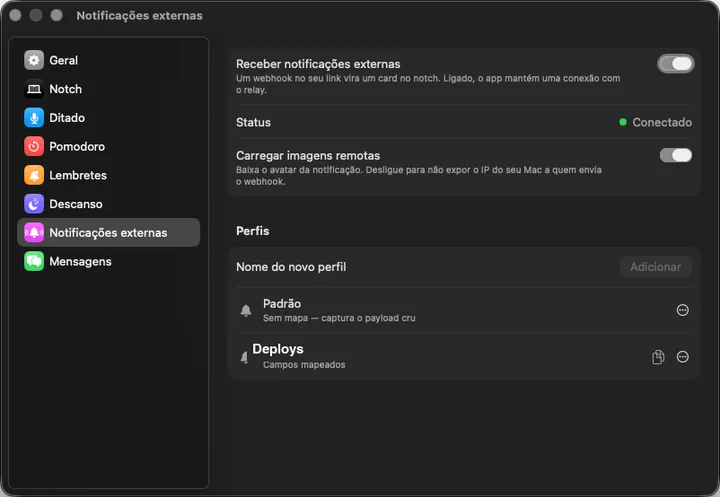This screenshot has height=497, width=720.
Task: Select the Padrão profile name
Action: (282, 304)
